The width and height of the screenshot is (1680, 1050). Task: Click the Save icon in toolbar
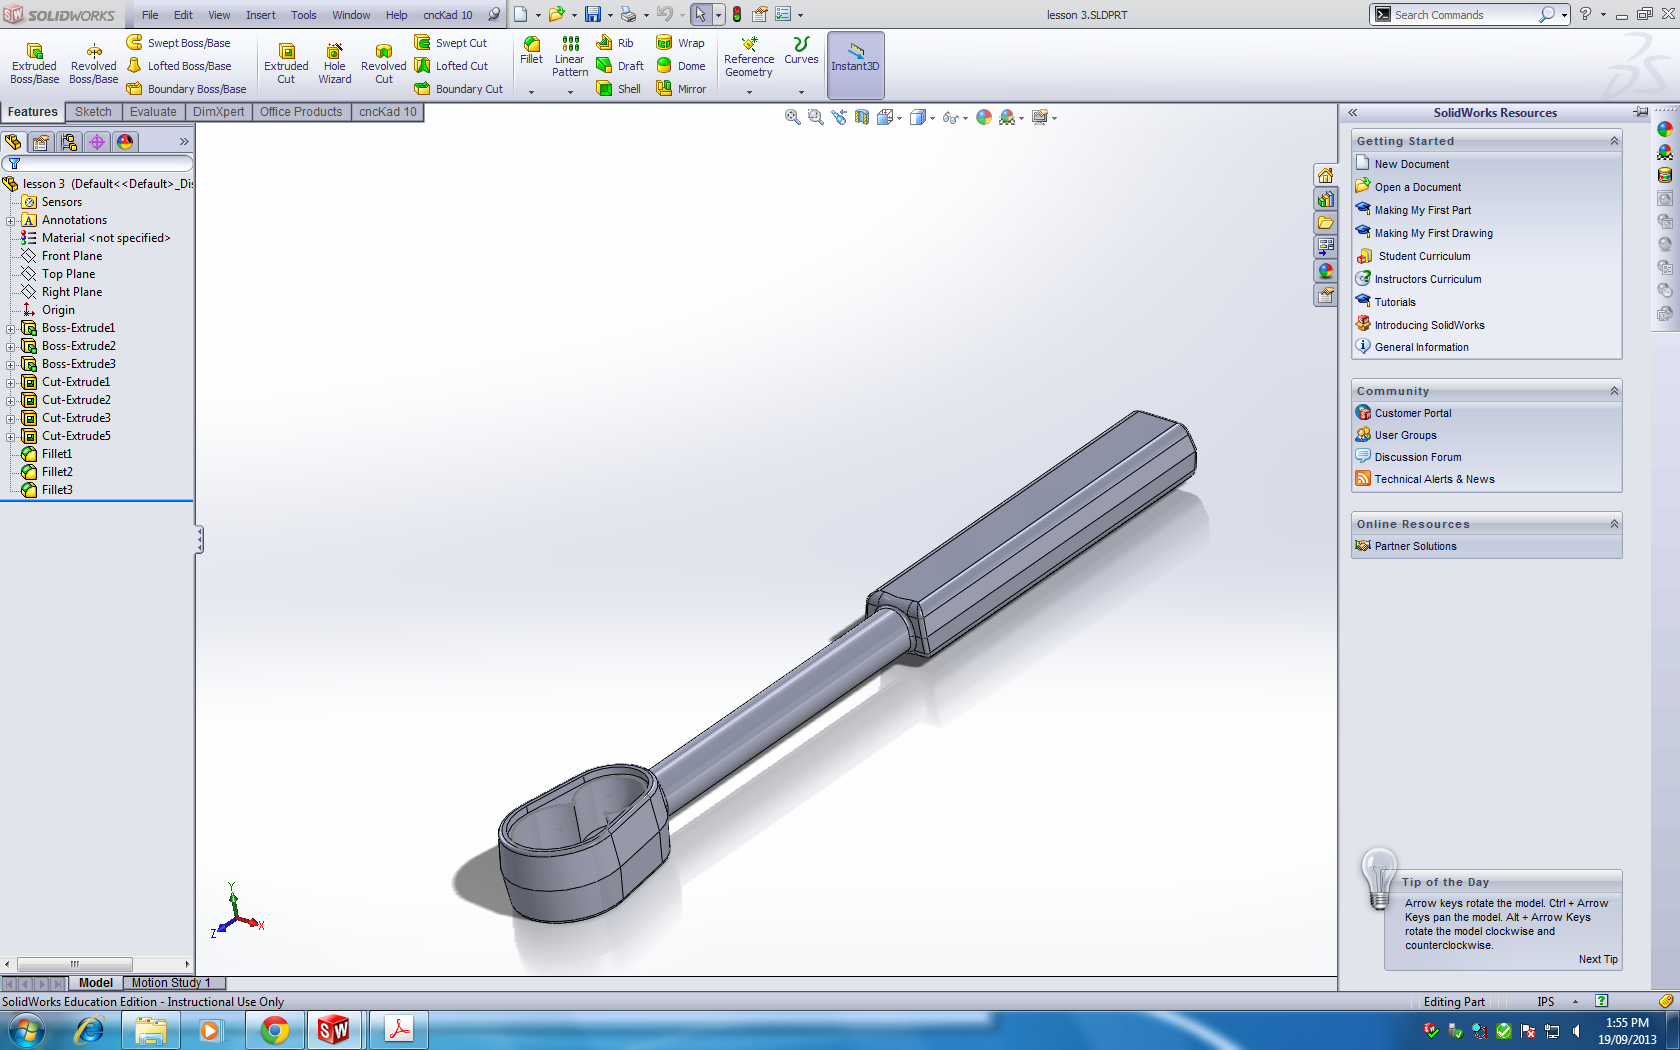click(593, 14)
